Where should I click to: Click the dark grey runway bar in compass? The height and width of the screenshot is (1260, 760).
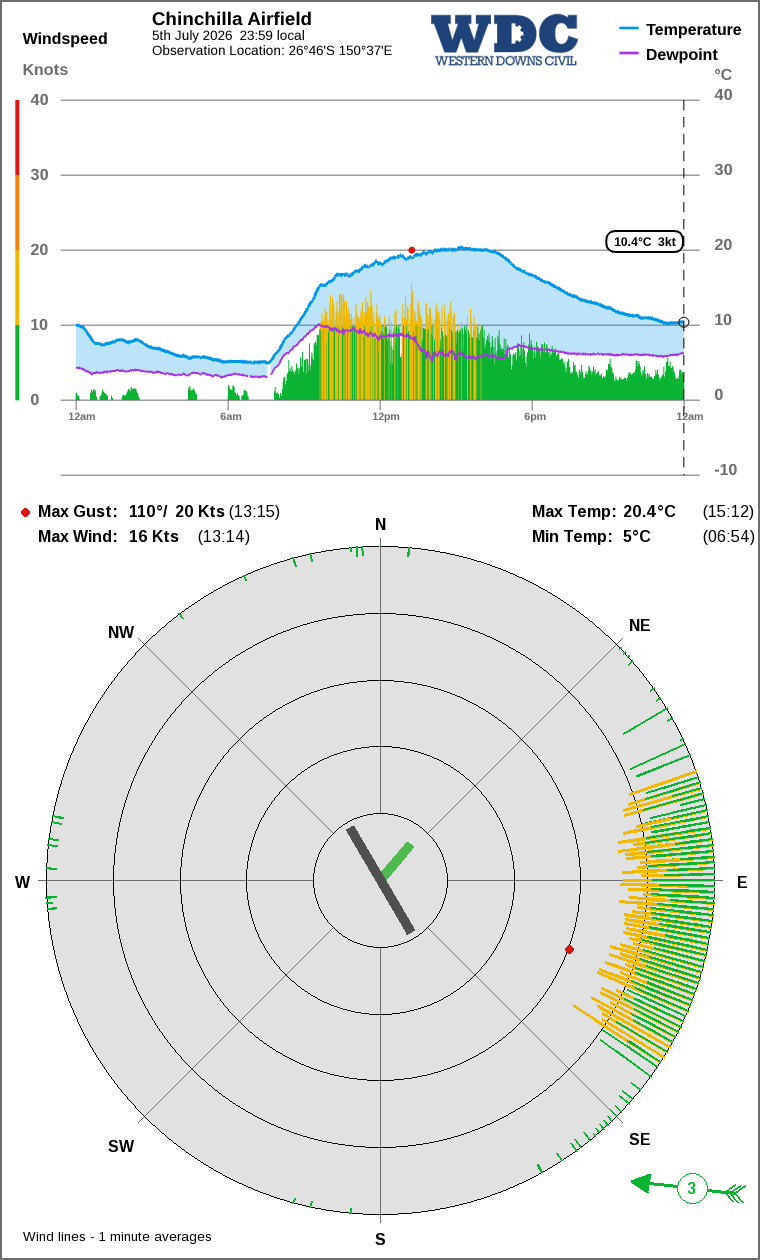(x=380, y=880)
